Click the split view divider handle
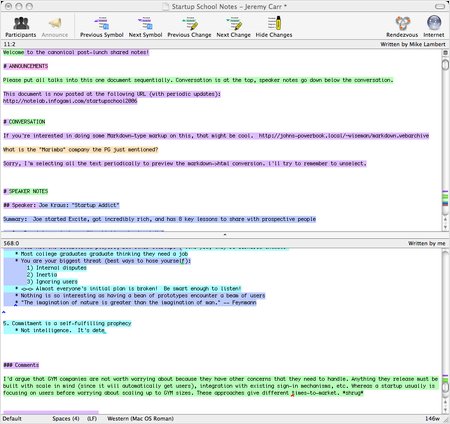The image size is (450, 424). click(x=225, y=235)
